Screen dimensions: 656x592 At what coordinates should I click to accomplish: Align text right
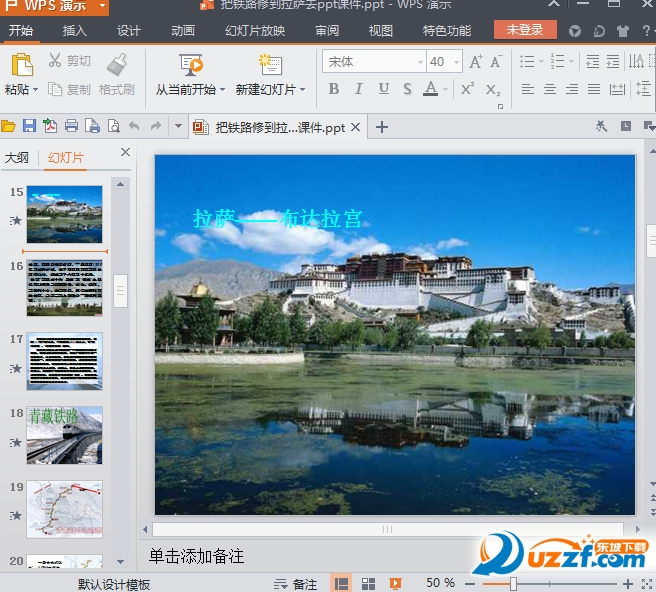(x=572, y=89)
